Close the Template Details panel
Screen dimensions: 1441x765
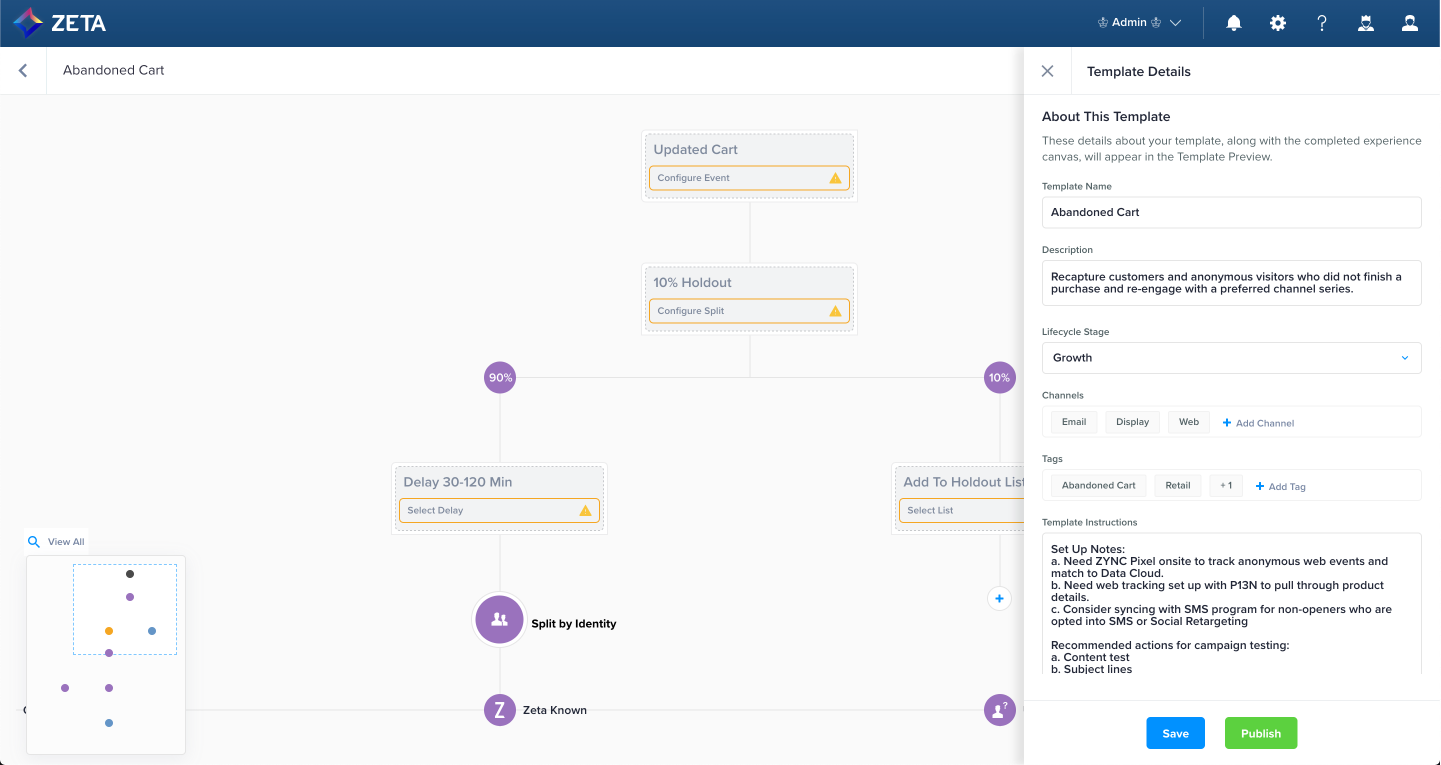(1047, 71)
